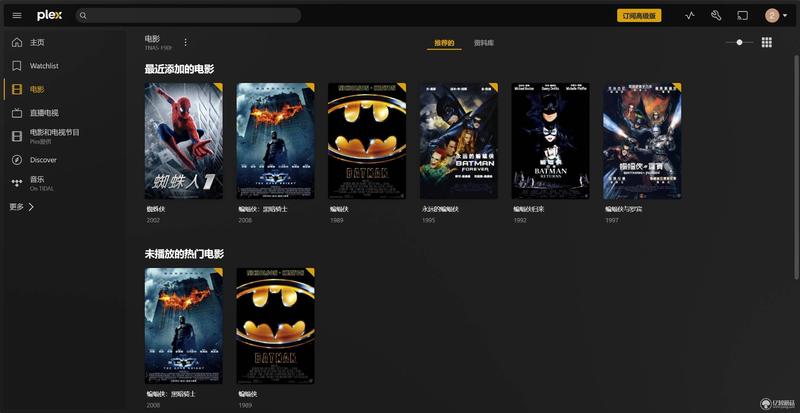
Task: Click the 蝙蝠侠与罗宾 title link
Action: pyautogui.click(x=623, y=209)
